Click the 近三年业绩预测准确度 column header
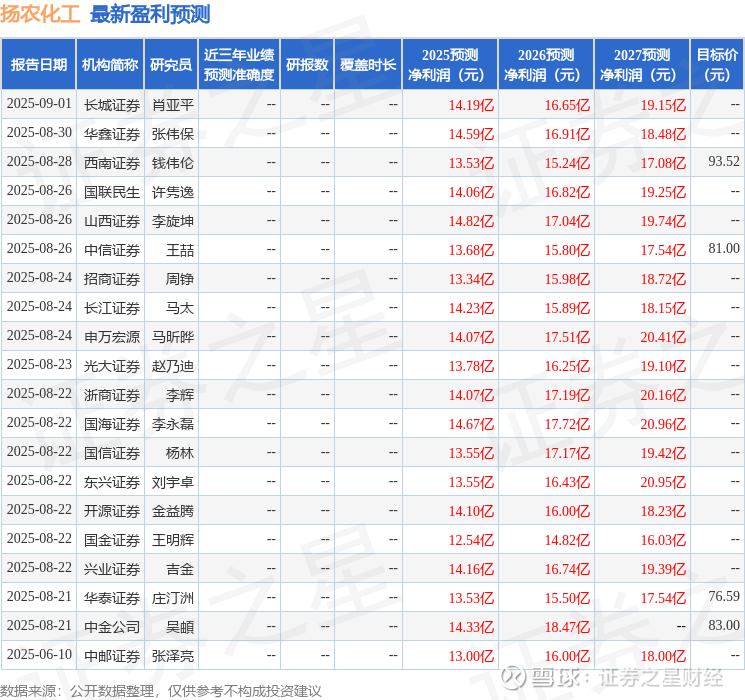Viewport: 745px width, 700px height. tap(239, 65)
